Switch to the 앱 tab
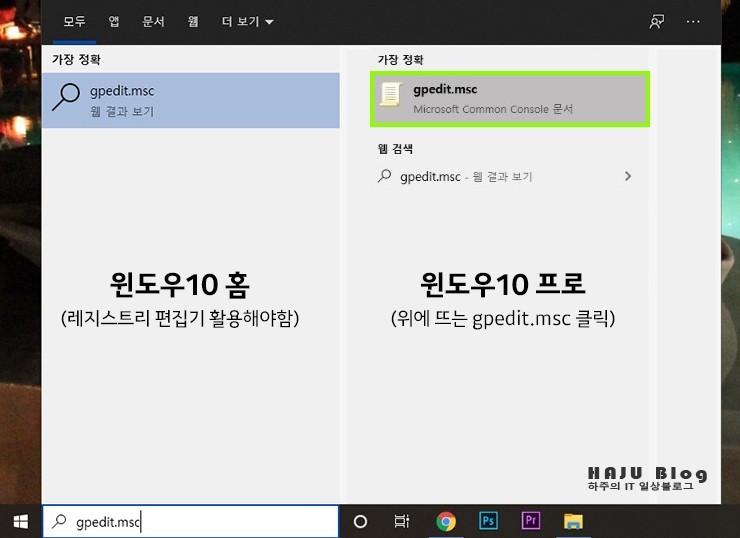 pyautogui.click(x=114, y=22)
